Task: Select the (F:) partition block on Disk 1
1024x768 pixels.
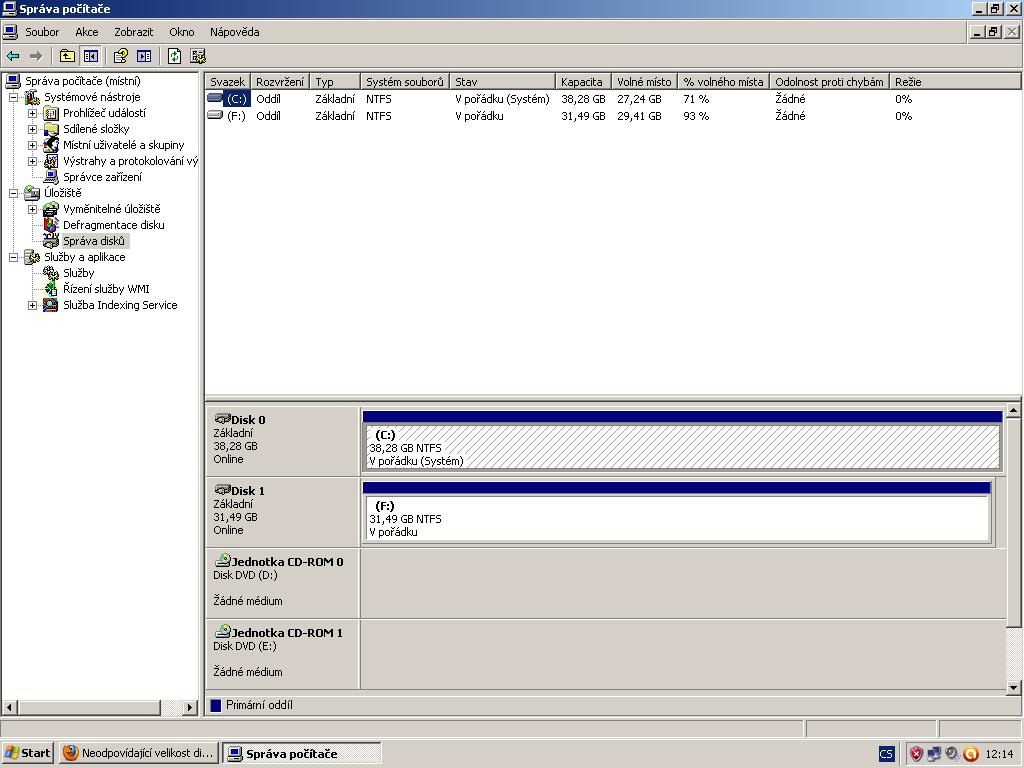Action: [677, 519]
